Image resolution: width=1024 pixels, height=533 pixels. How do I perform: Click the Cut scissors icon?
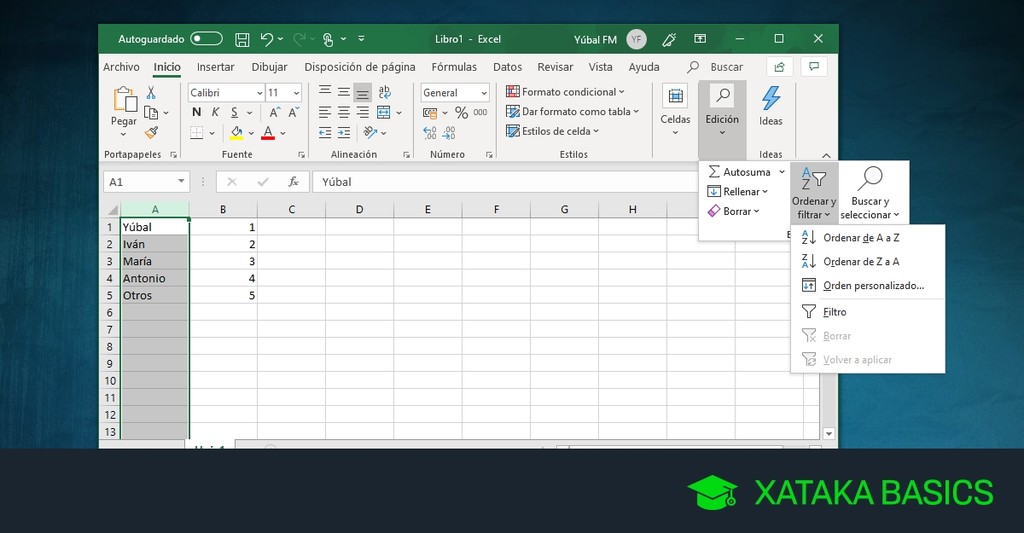pos(151,92)
